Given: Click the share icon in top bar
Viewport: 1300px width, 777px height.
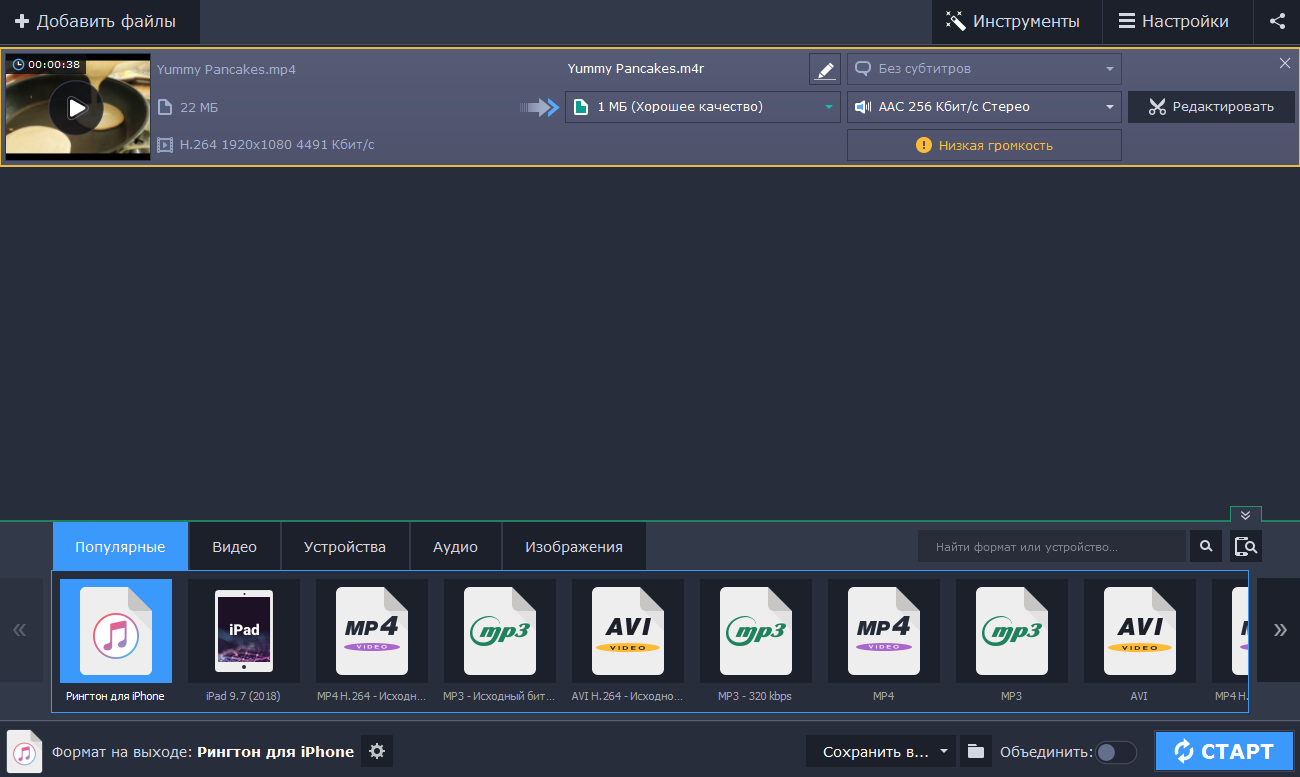Looking at the screenshot, I should (x=1277, y=21).
